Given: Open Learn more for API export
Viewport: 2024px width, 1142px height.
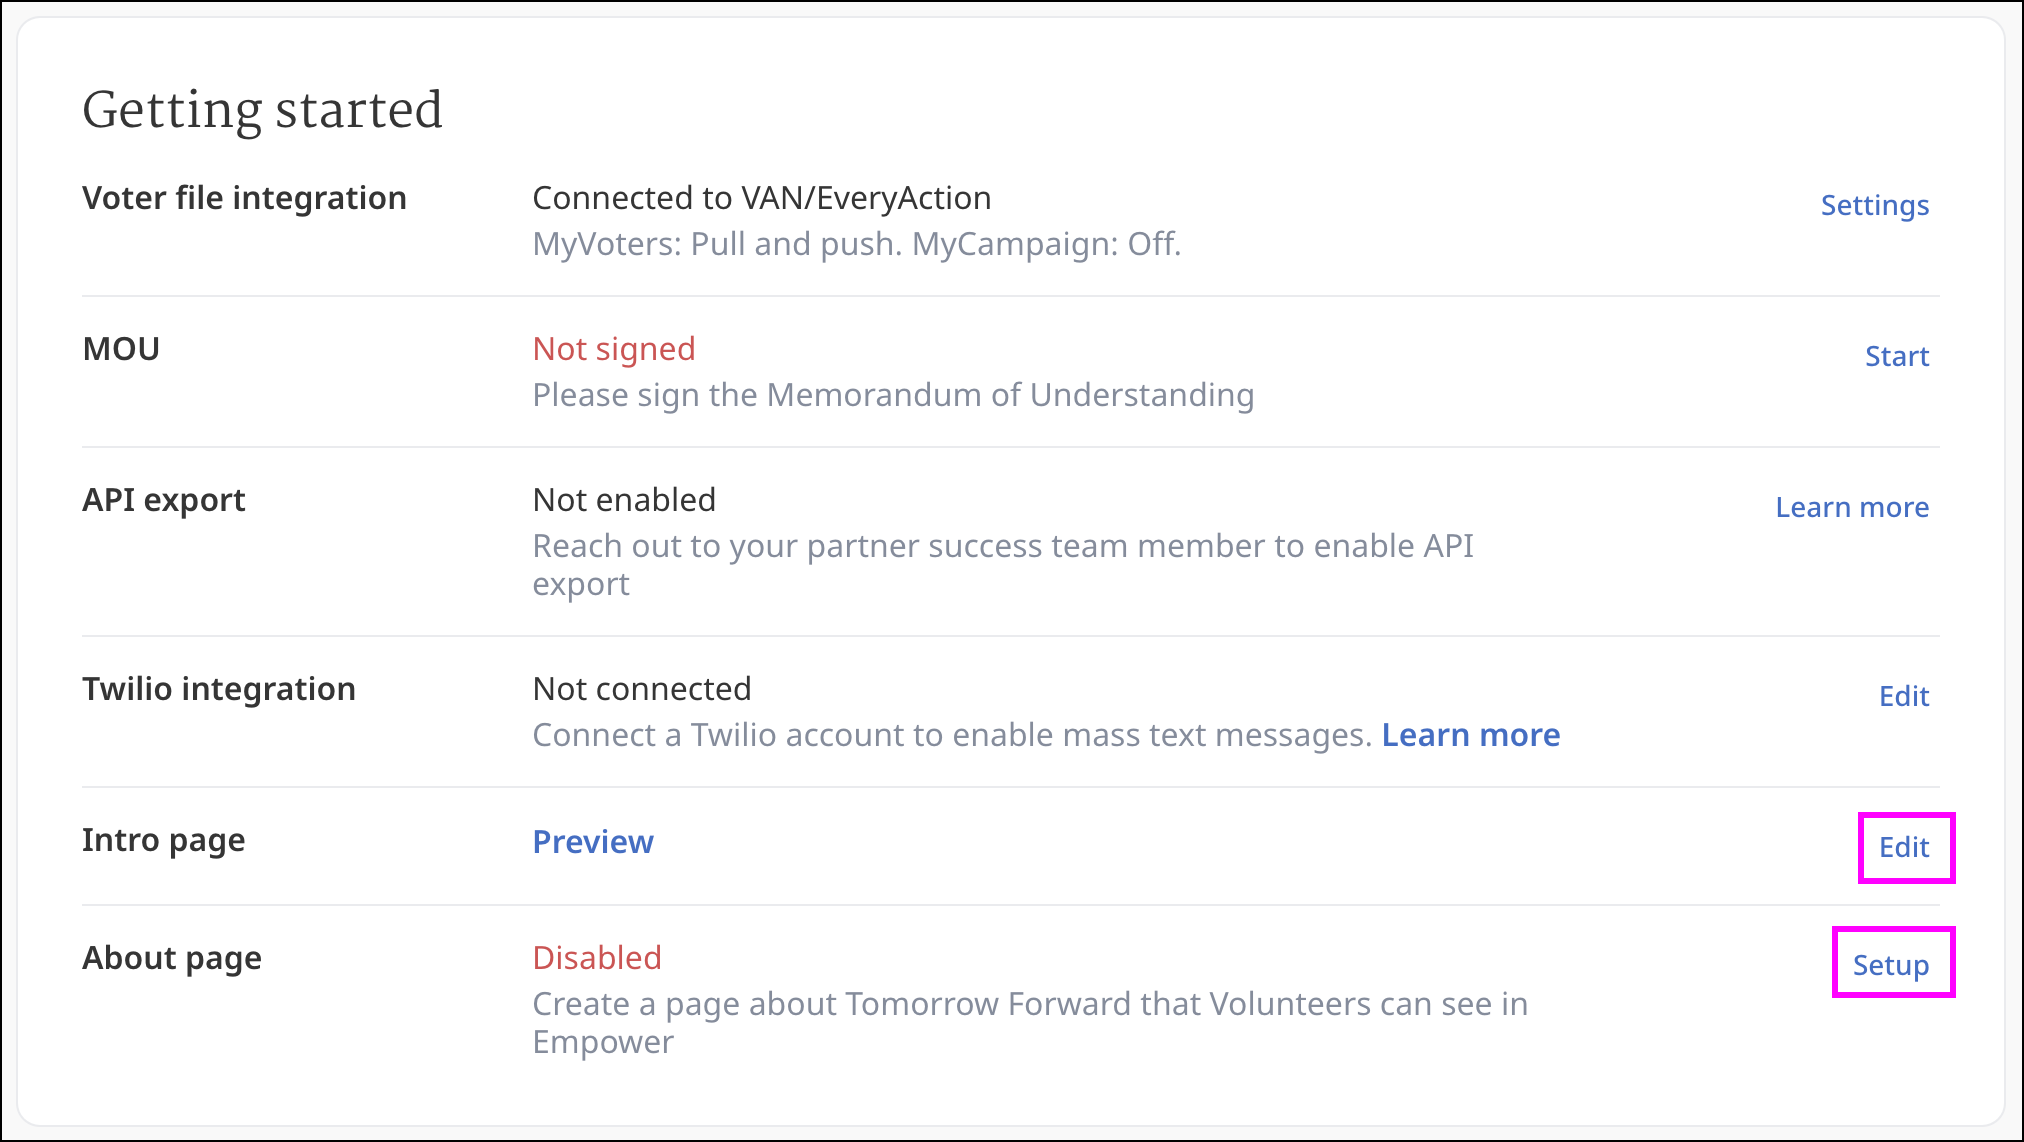Looking at the screenshot, I should tap(1851, 507).
